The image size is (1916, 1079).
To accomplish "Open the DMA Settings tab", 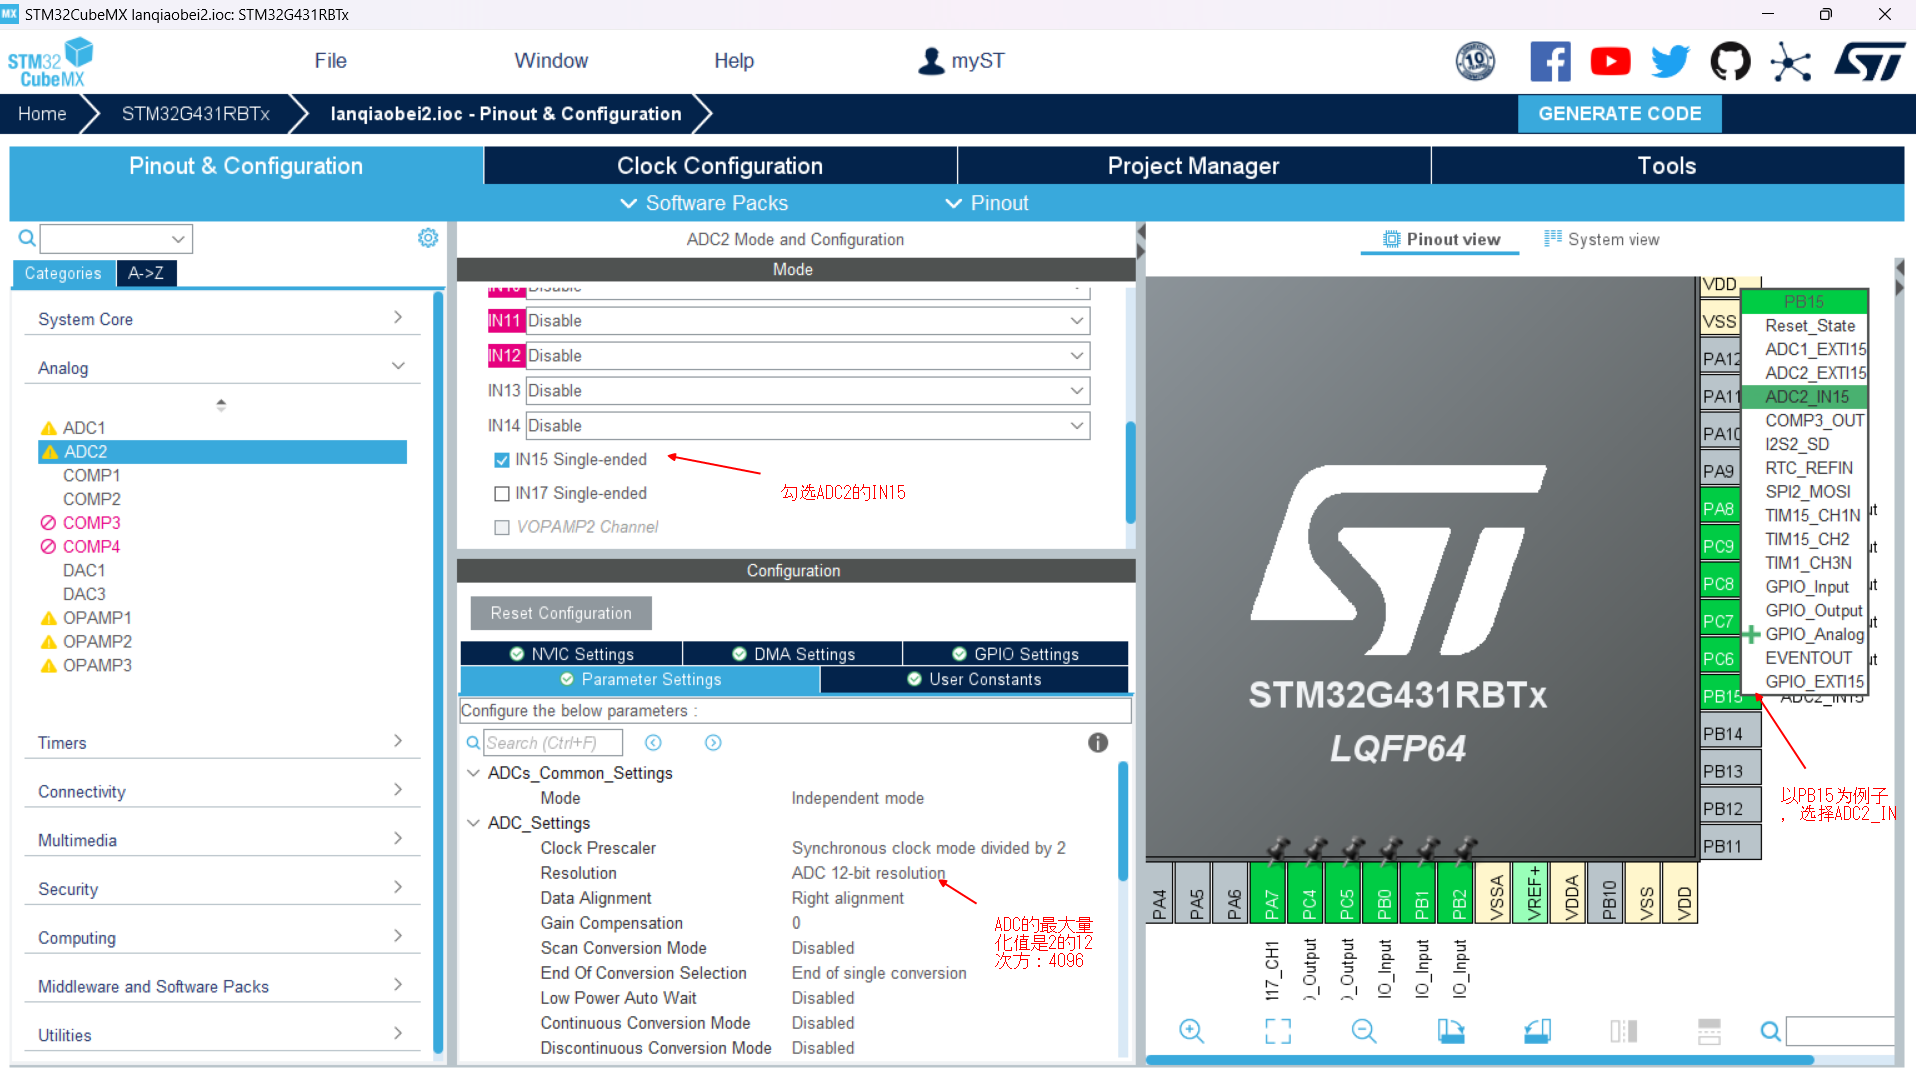I will pos(793,654).
